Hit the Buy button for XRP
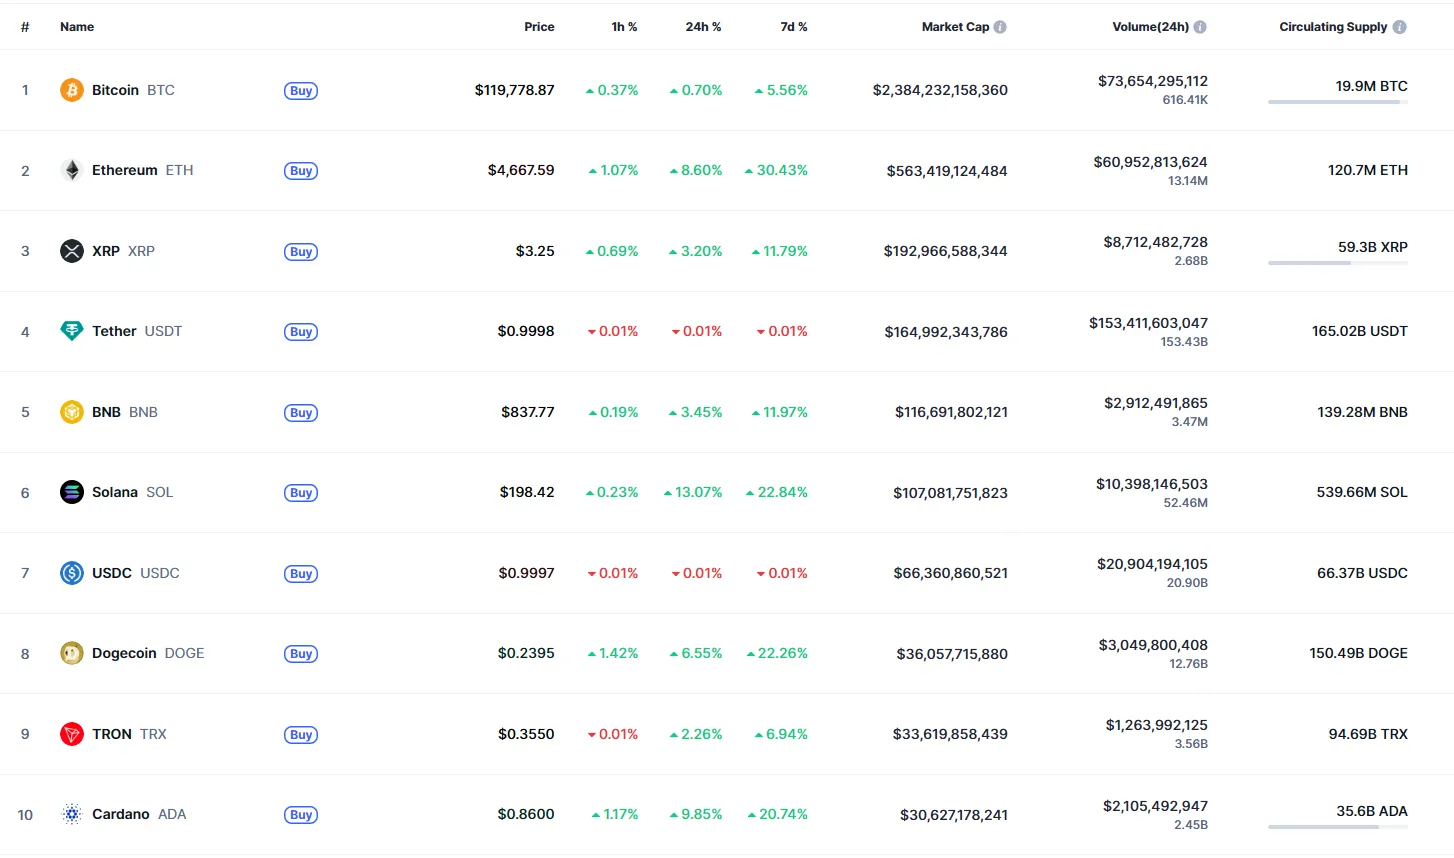 click(301, 252)
